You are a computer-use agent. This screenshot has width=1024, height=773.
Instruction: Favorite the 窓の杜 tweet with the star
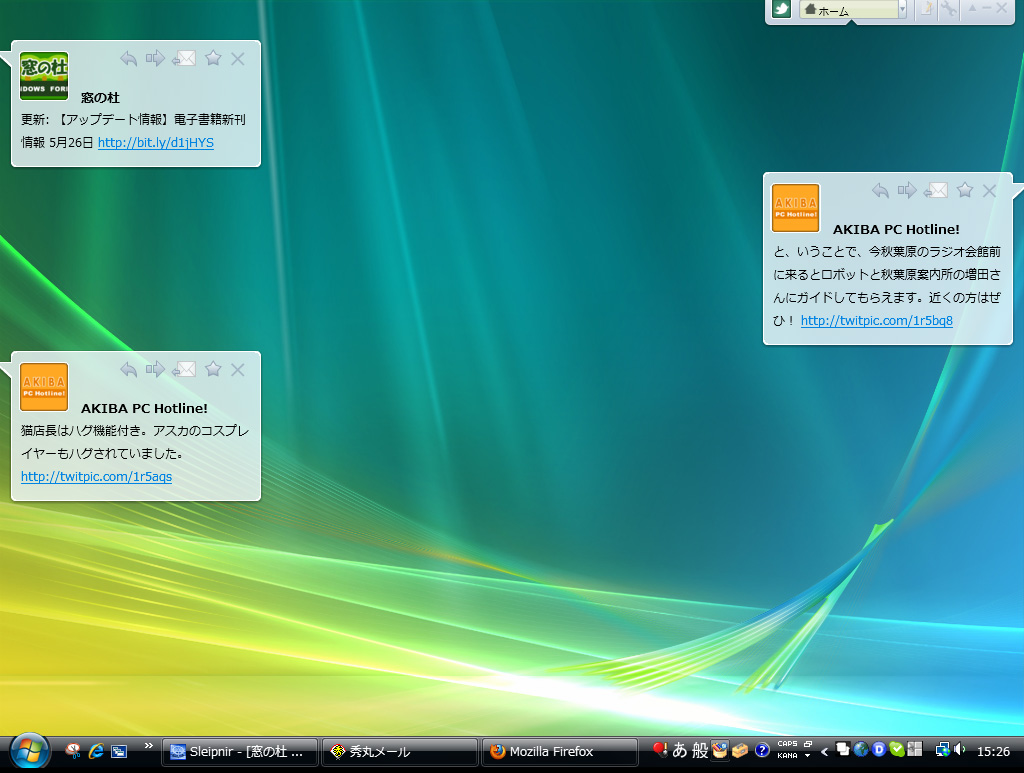click(212, 59)
